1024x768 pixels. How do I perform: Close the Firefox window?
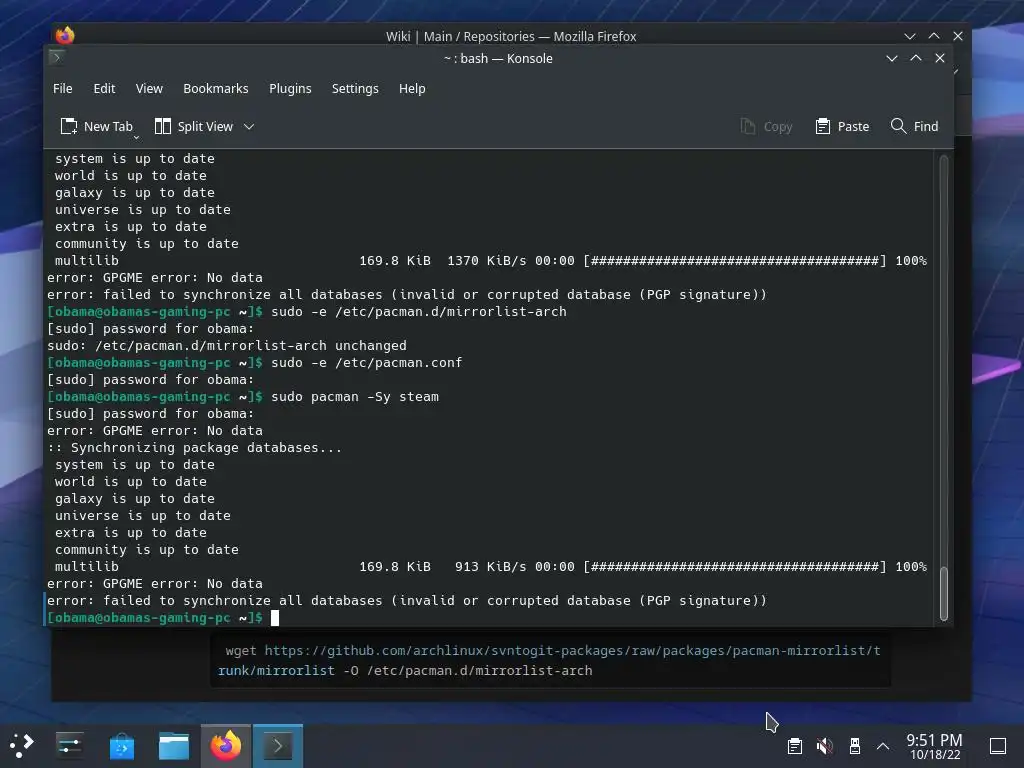click(x=958, y=36)
